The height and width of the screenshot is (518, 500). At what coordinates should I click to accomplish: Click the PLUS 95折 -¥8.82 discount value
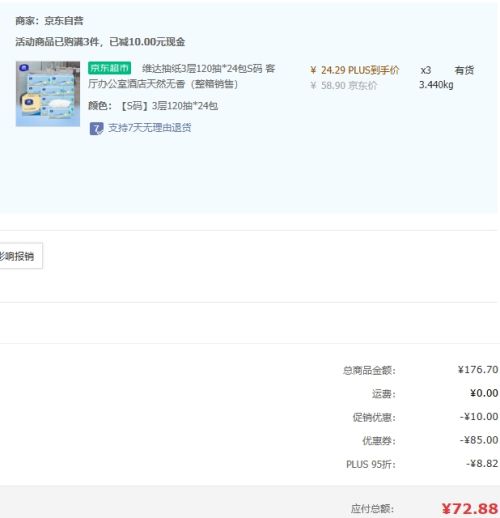[x=482, y=463]
